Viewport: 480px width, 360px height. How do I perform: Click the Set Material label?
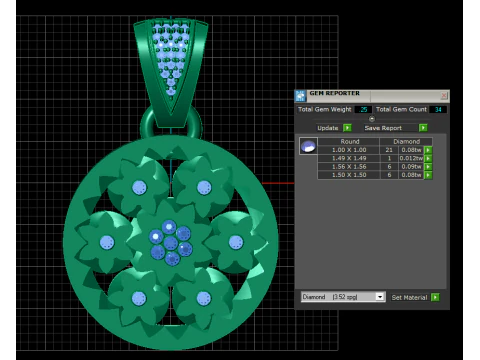[x=409, y=297]
